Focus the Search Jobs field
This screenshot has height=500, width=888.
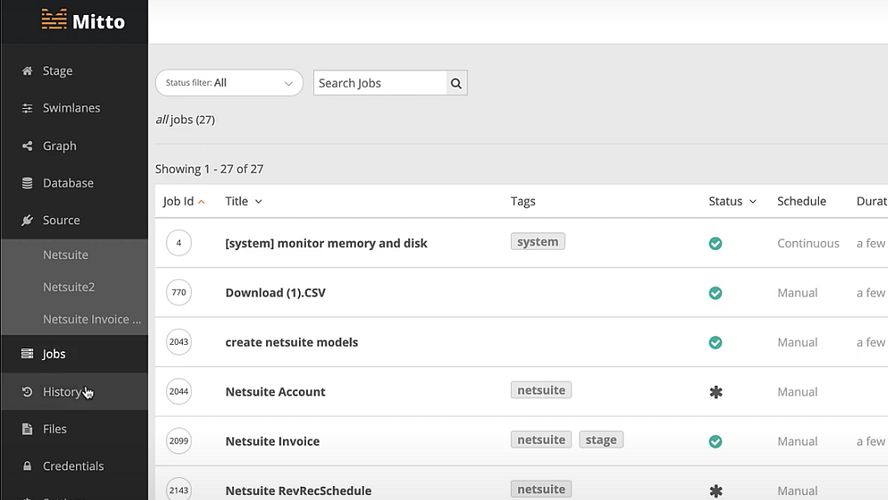coord(380,83)
